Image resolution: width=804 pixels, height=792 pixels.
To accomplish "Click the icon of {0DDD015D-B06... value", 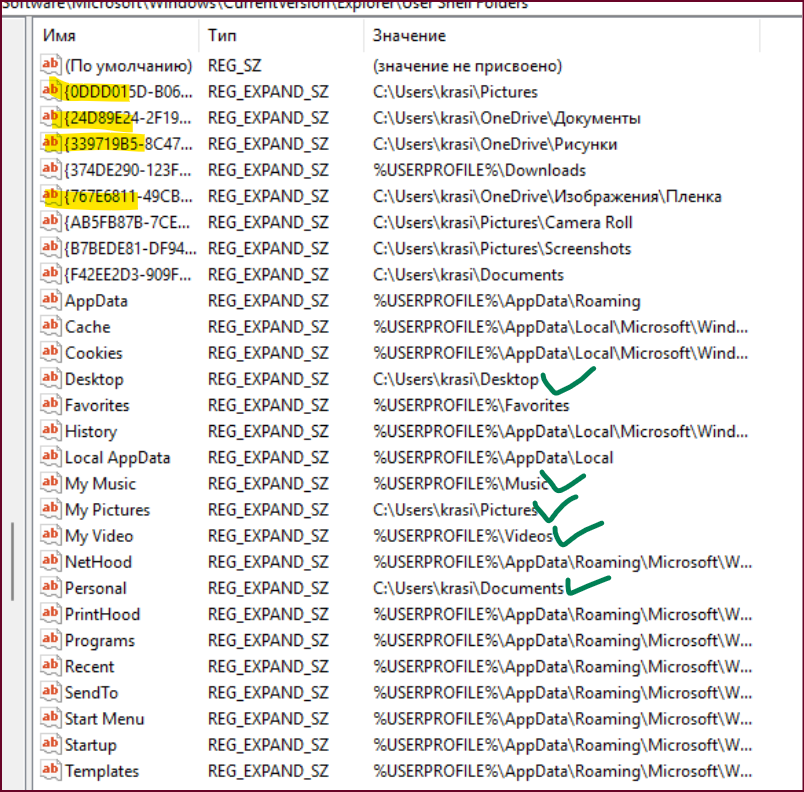I will click(50, 91).
